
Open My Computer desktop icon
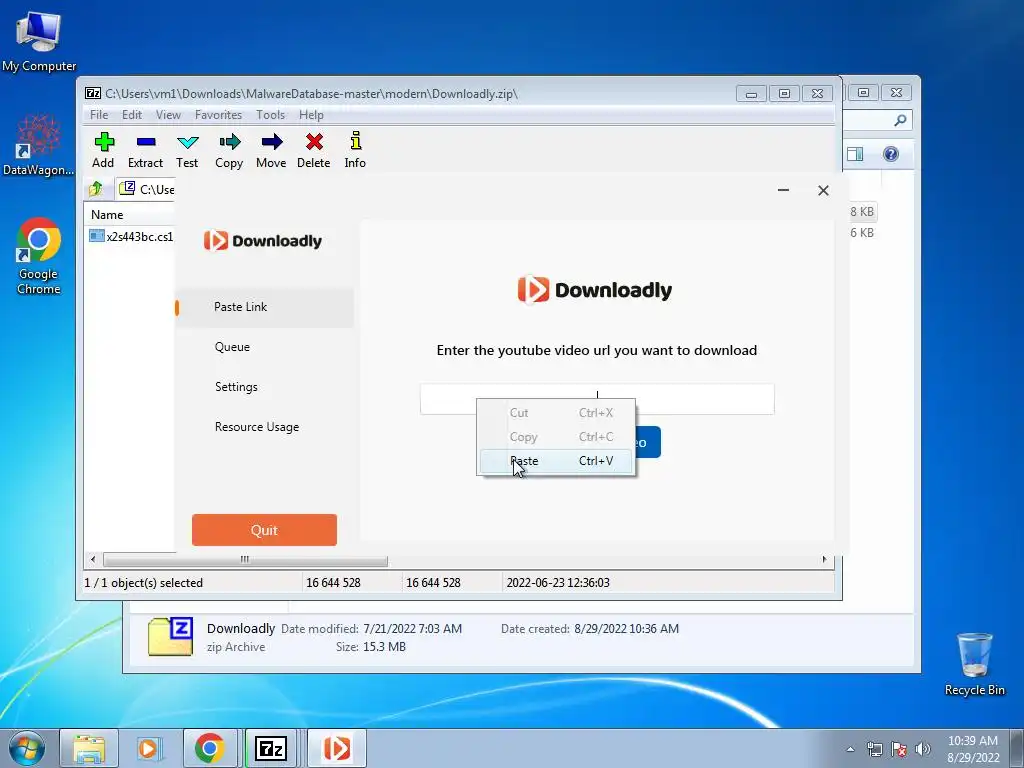(39, 42)
